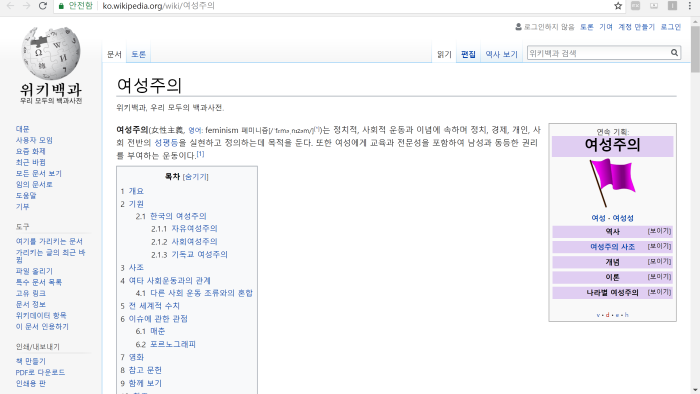This screenshot has width=700, height=394.
Task: Click the purple flag image
Action: coord(612,182)
